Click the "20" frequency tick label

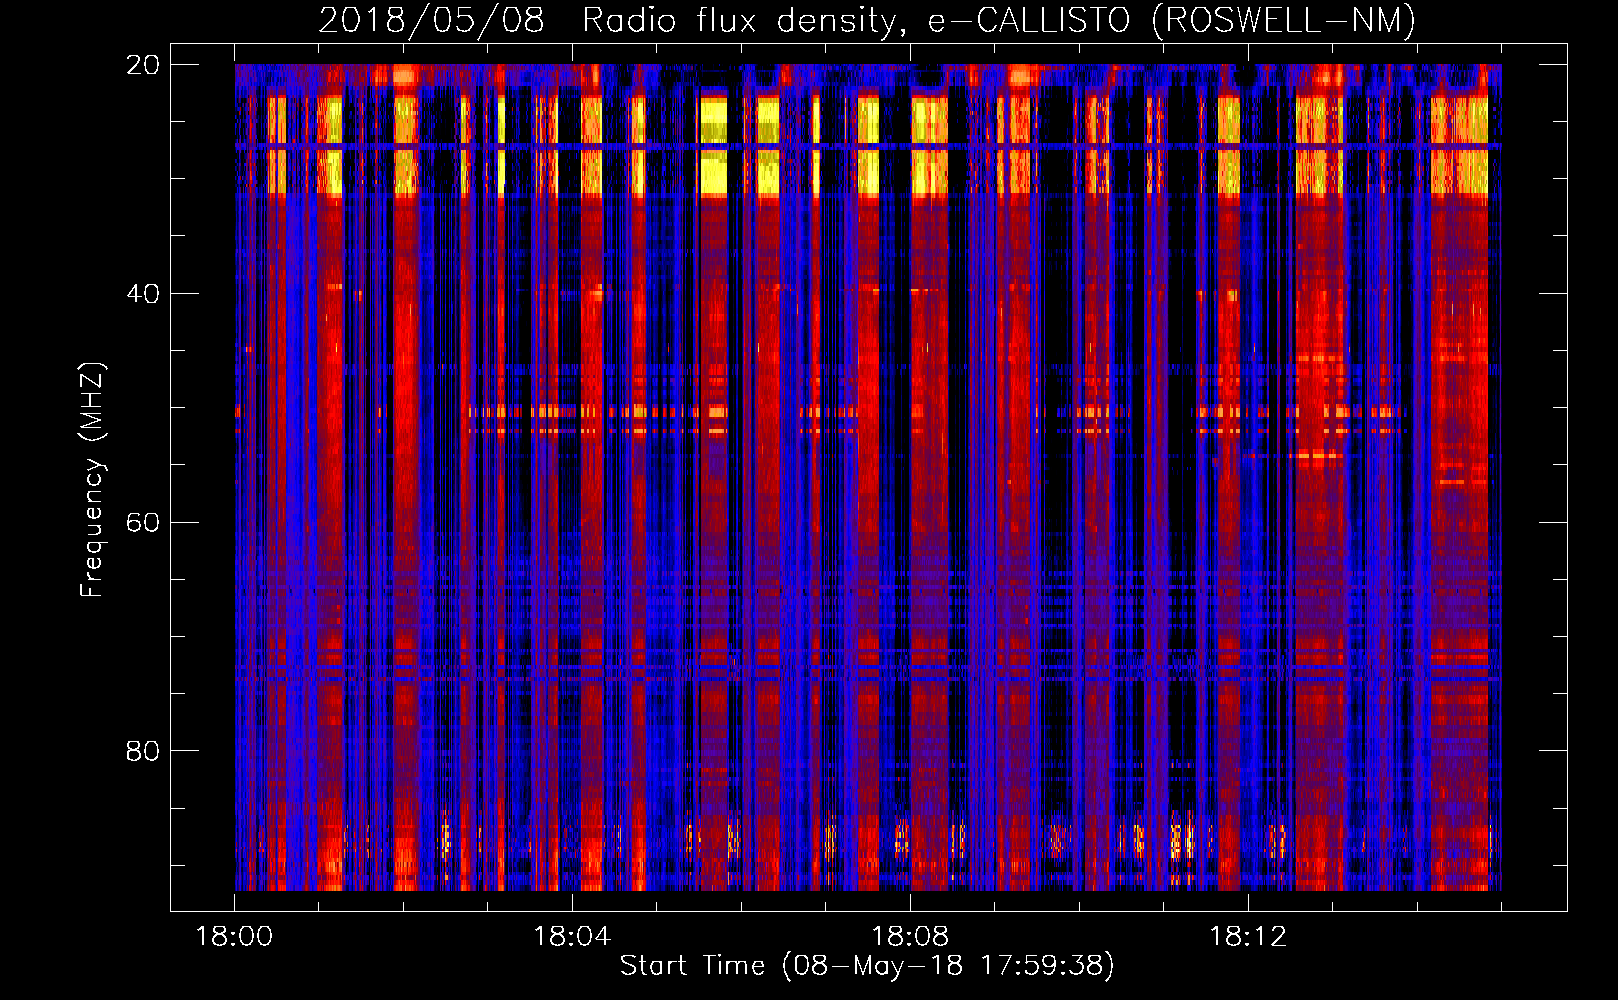pos(143,65)
